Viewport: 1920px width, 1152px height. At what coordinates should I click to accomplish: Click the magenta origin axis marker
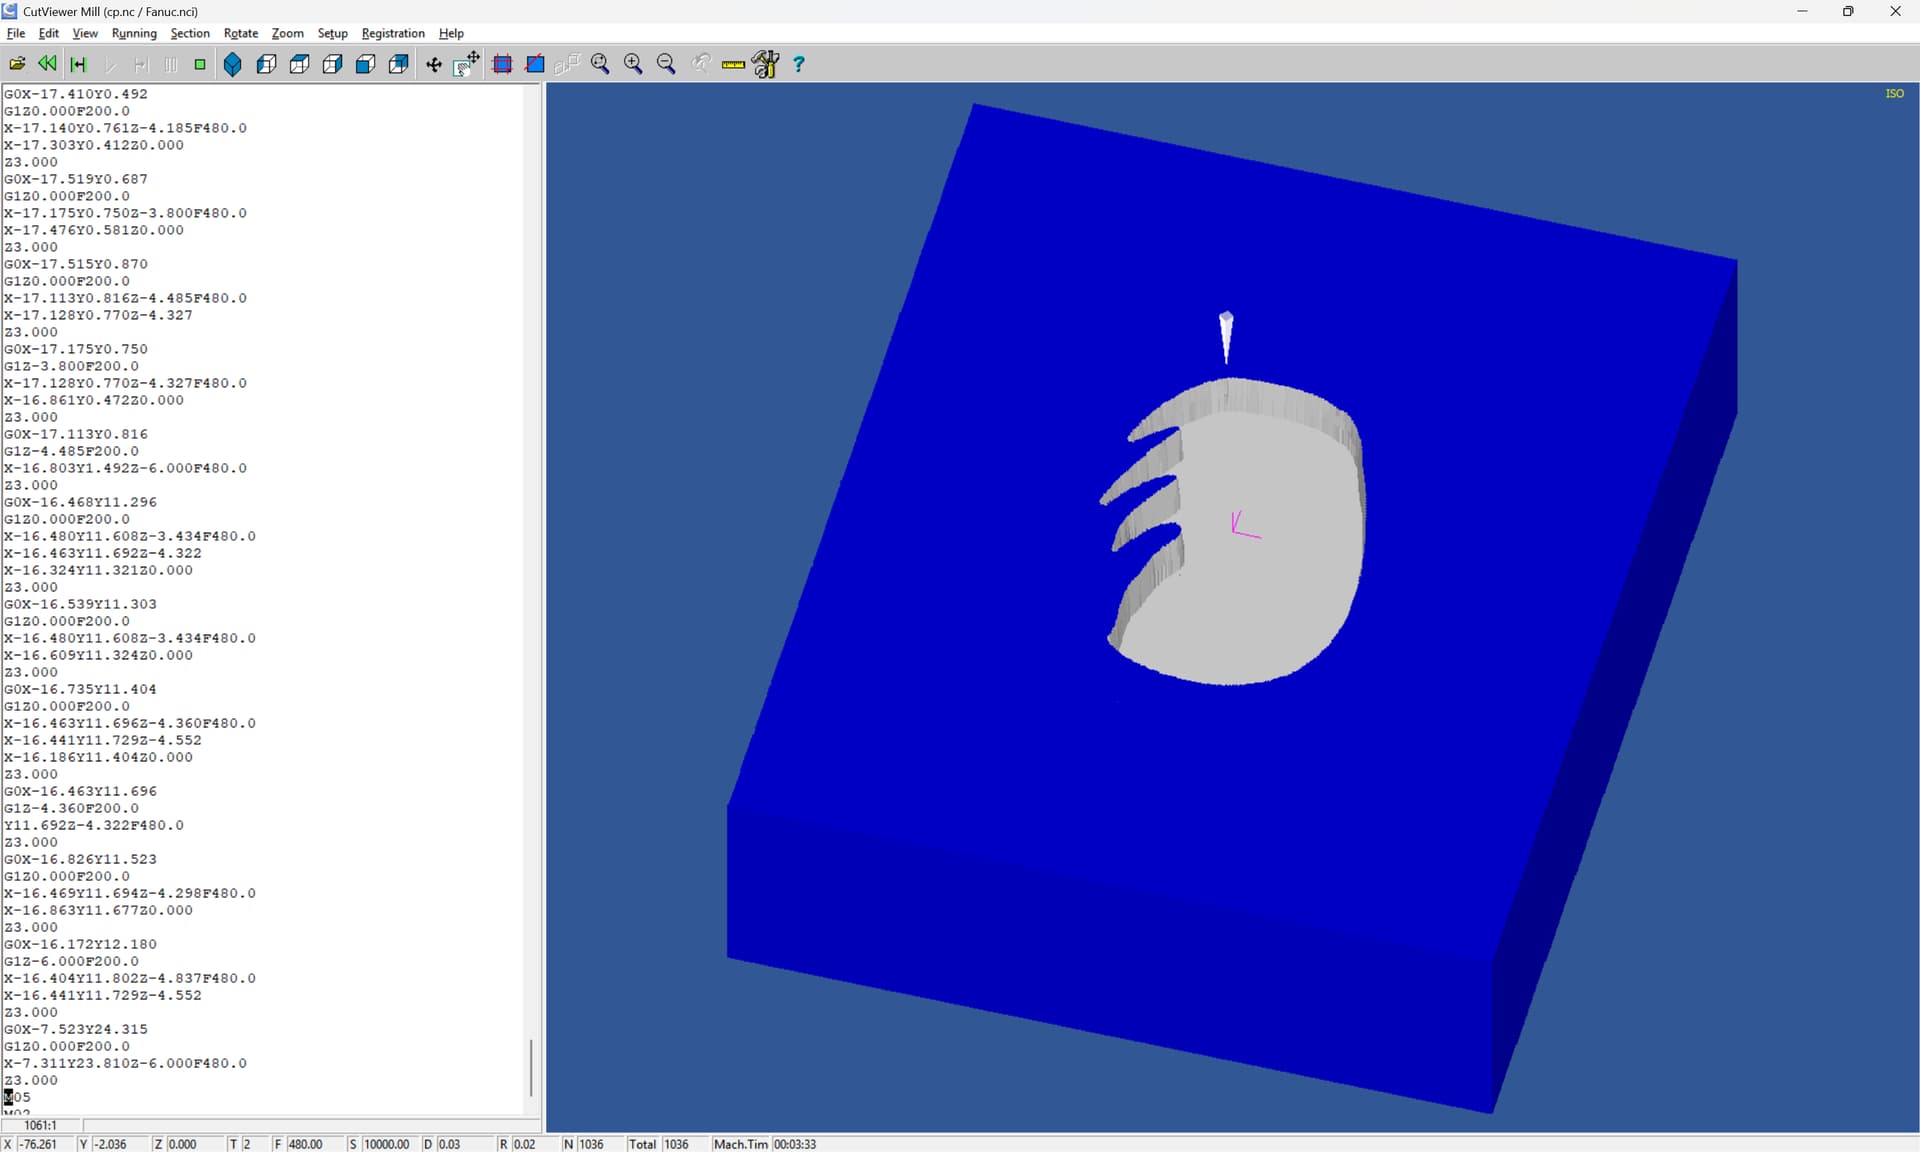1245,525
